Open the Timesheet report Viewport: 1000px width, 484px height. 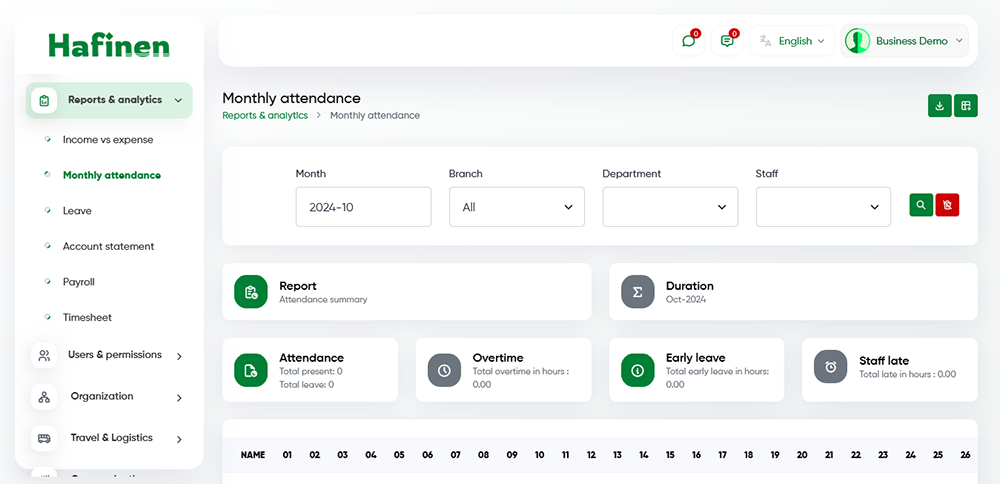(87, 318)
